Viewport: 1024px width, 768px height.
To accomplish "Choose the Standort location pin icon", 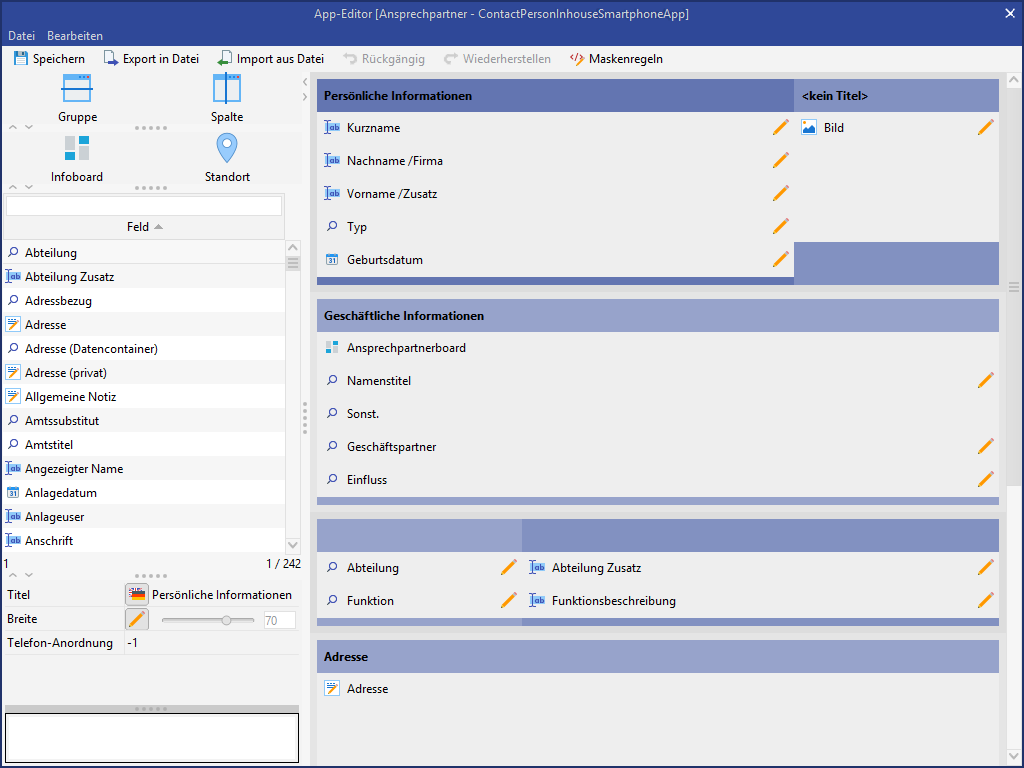I will 227,148.
